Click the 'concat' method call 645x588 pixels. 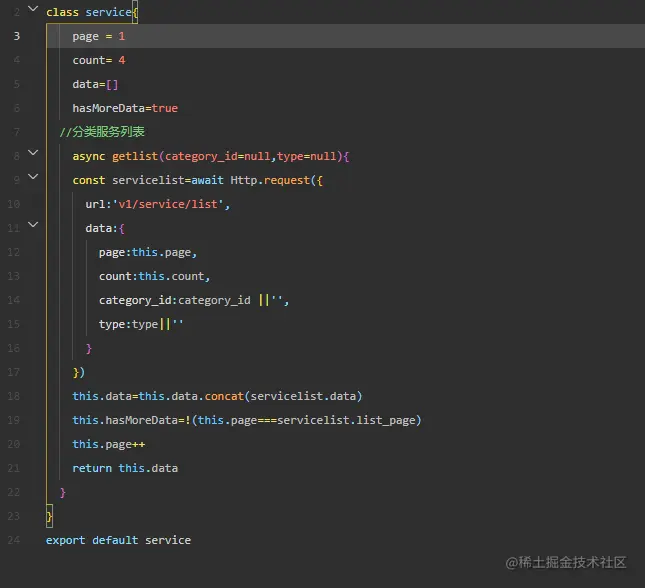[224, 396]
